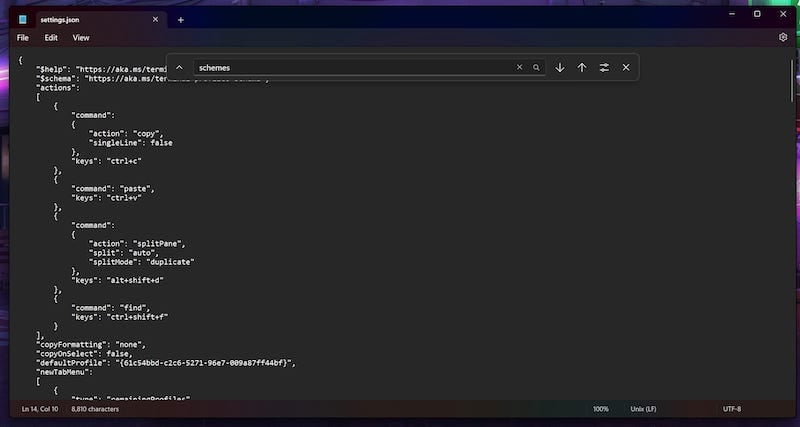
Task: Add a new tab with plus button
Action: click(181, 20)
